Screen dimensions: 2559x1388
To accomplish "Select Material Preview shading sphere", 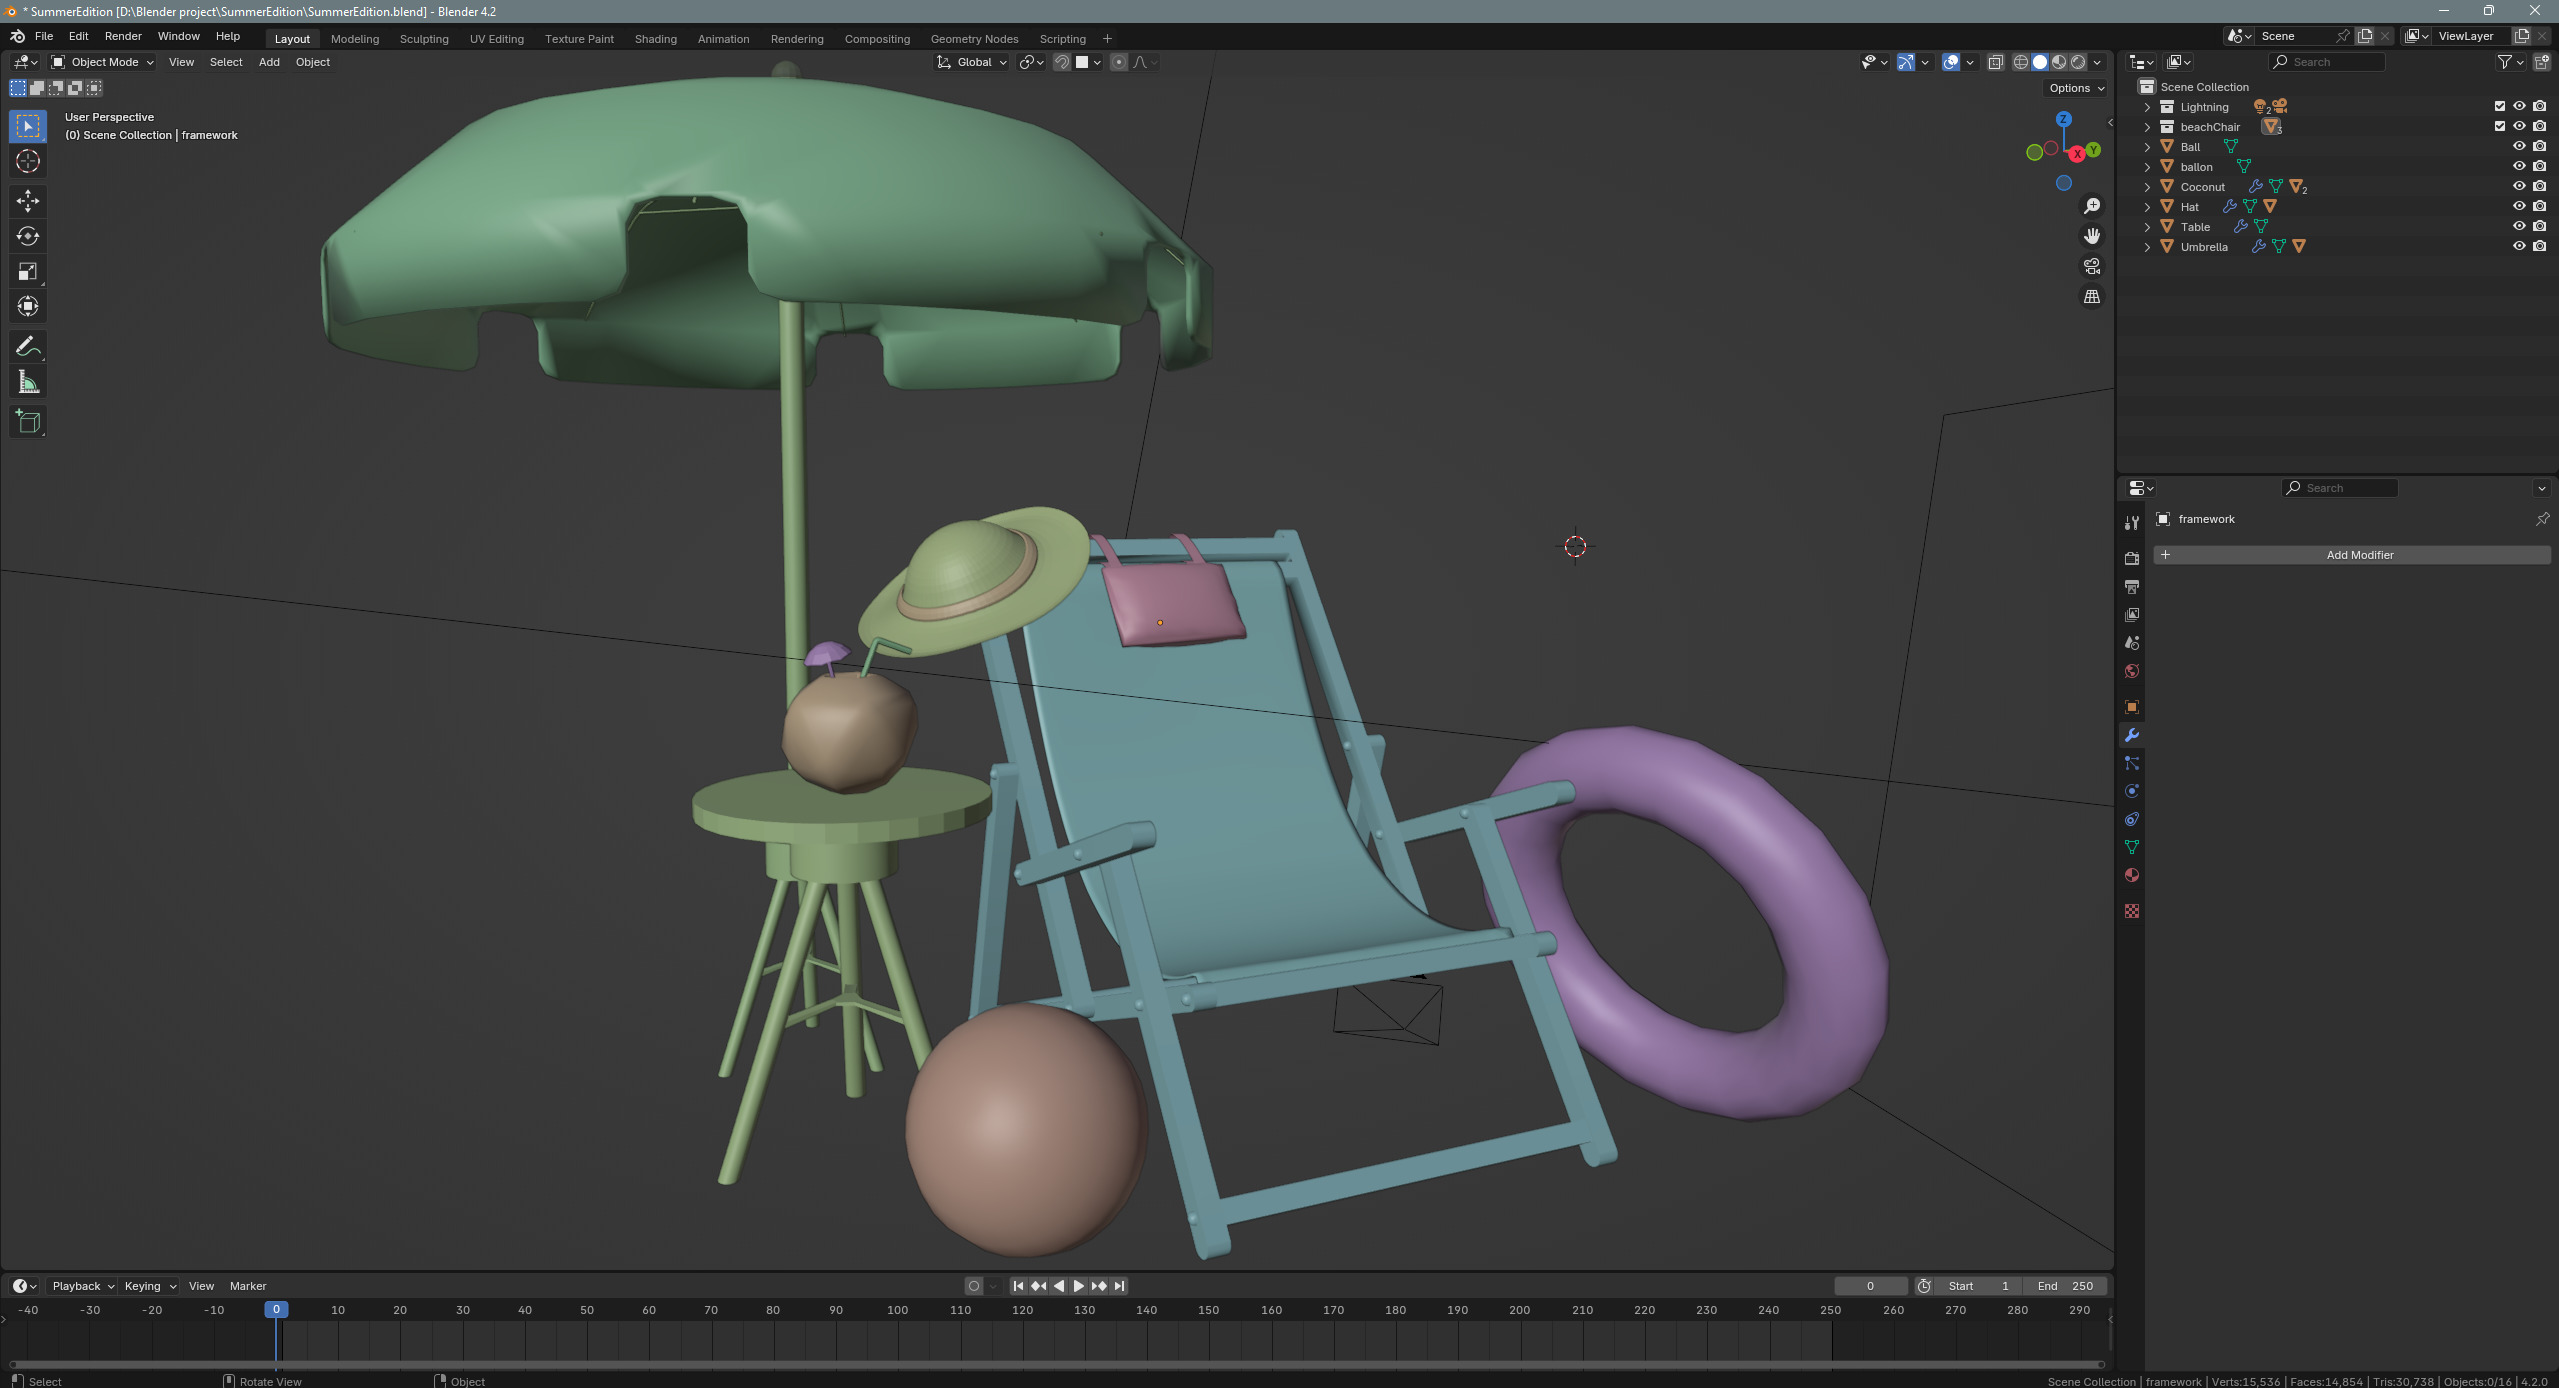I will [2059, 62].
